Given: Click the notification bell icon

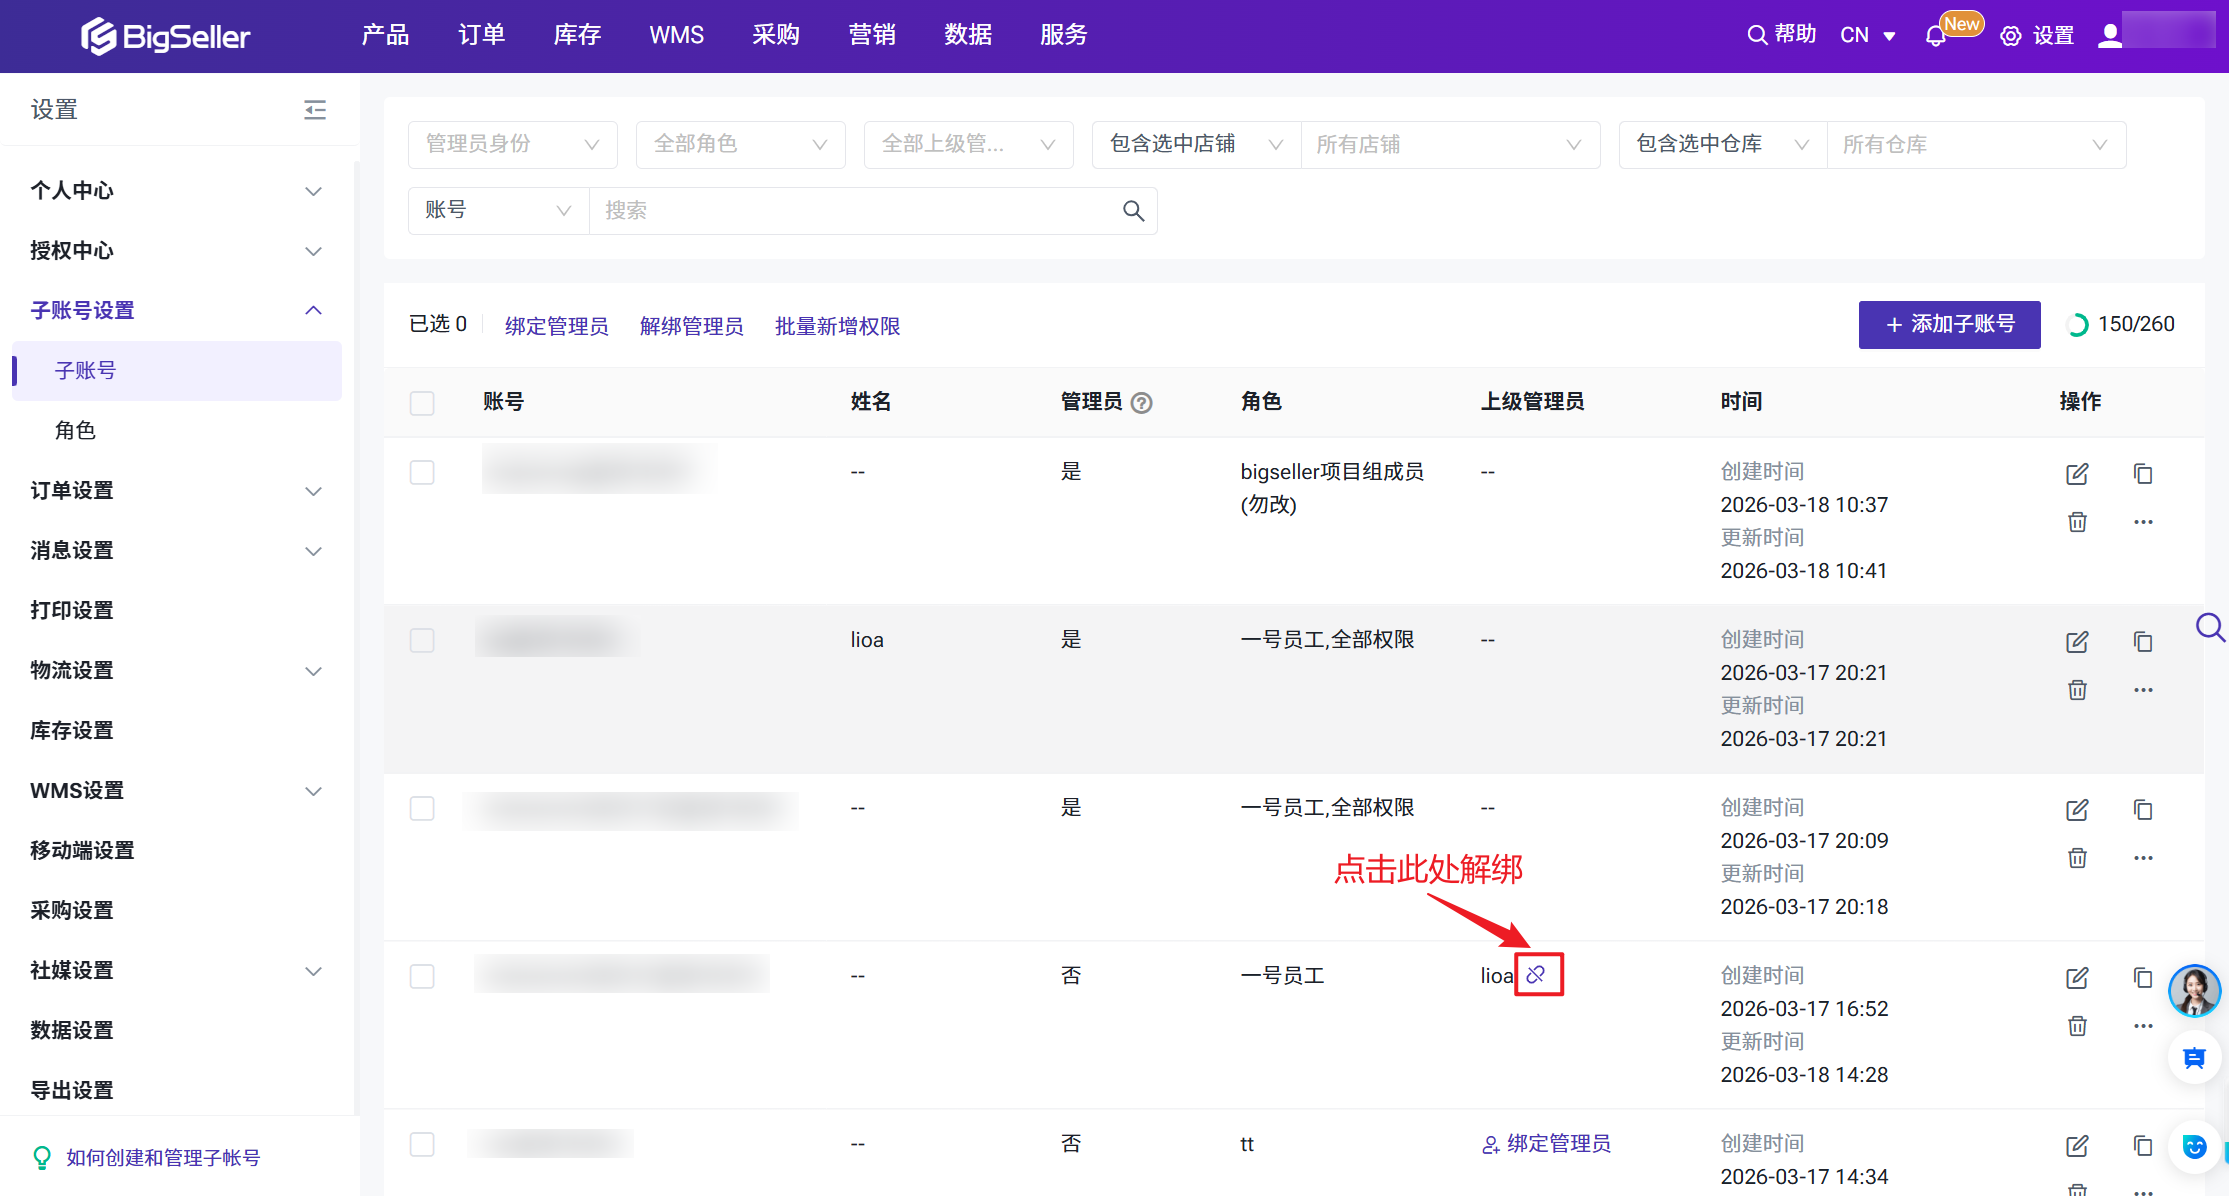Looking at the screenshot, I should [1935, 36].
